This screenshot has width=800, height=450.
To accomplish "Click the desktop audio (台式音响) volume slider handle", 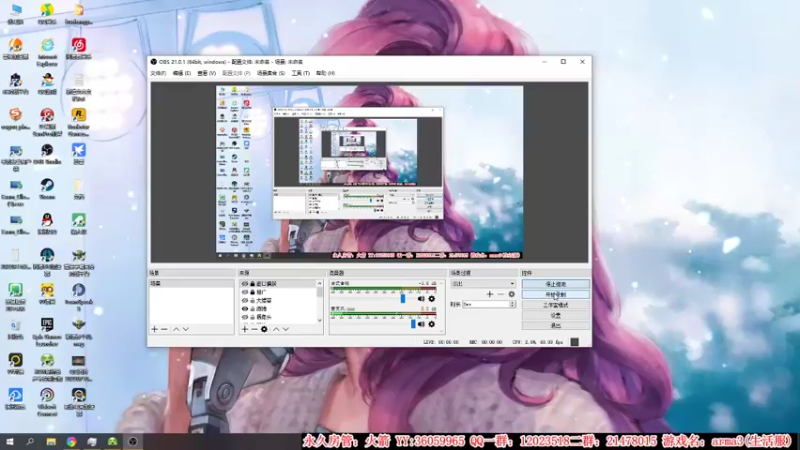I will click(x=403, y=298).
